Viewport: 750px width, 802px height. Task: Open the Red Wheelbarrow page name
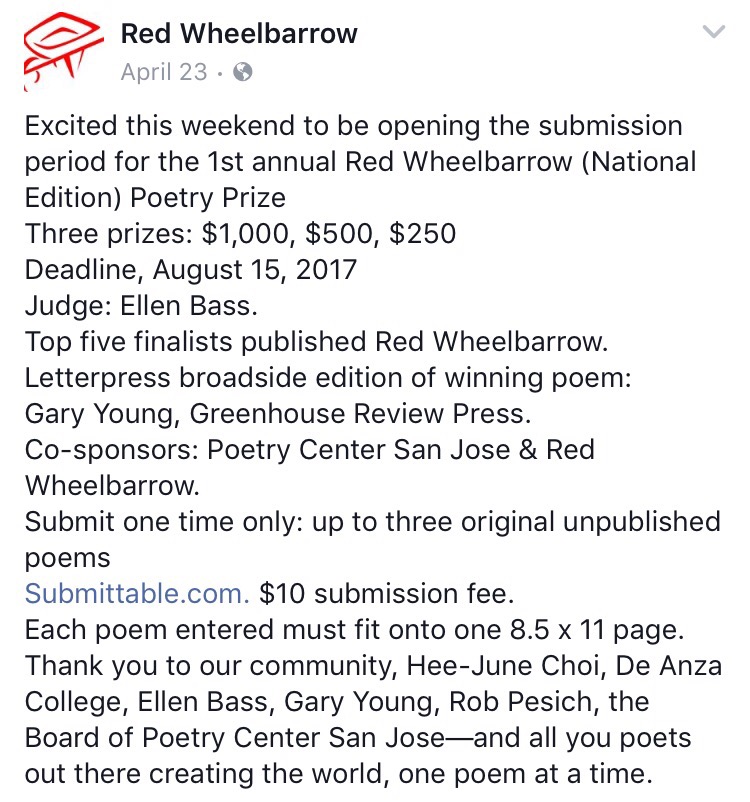click(239, 34)
